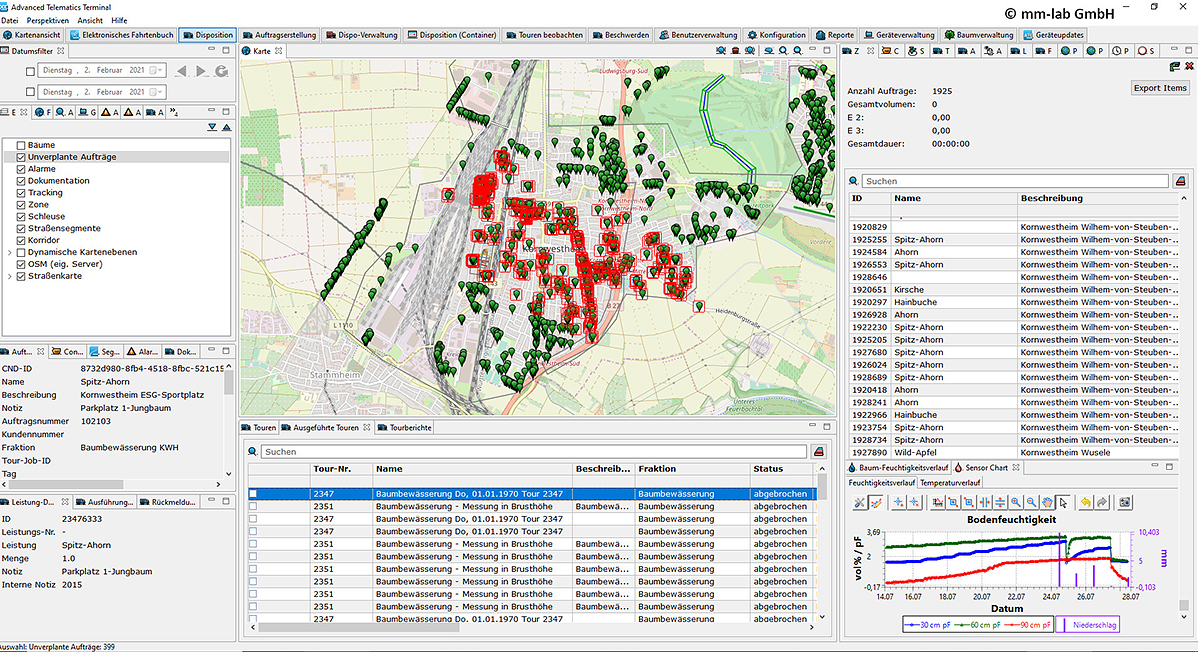1200x652 pixels.
Task: Expand the Straßenkarte tree node
Action: [9, 277]
